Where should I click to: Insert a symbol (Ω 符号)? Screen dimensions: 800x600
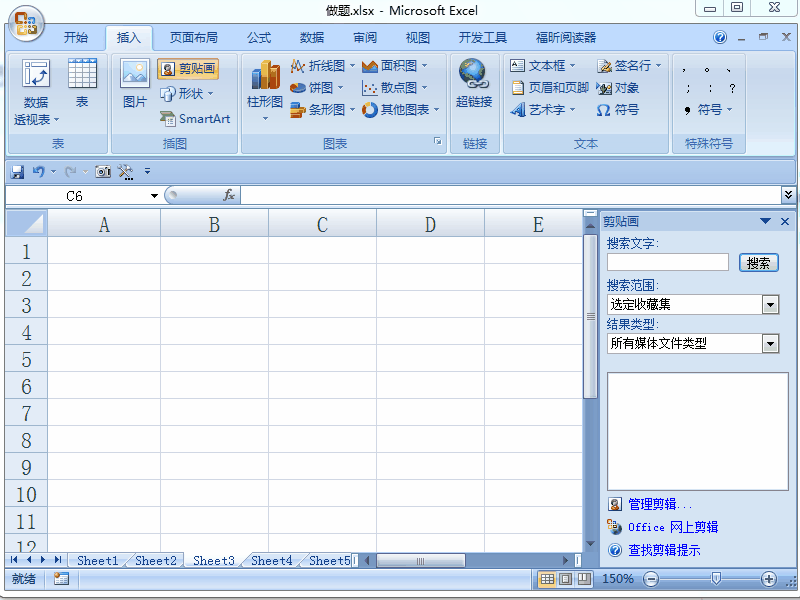(617, 110)
